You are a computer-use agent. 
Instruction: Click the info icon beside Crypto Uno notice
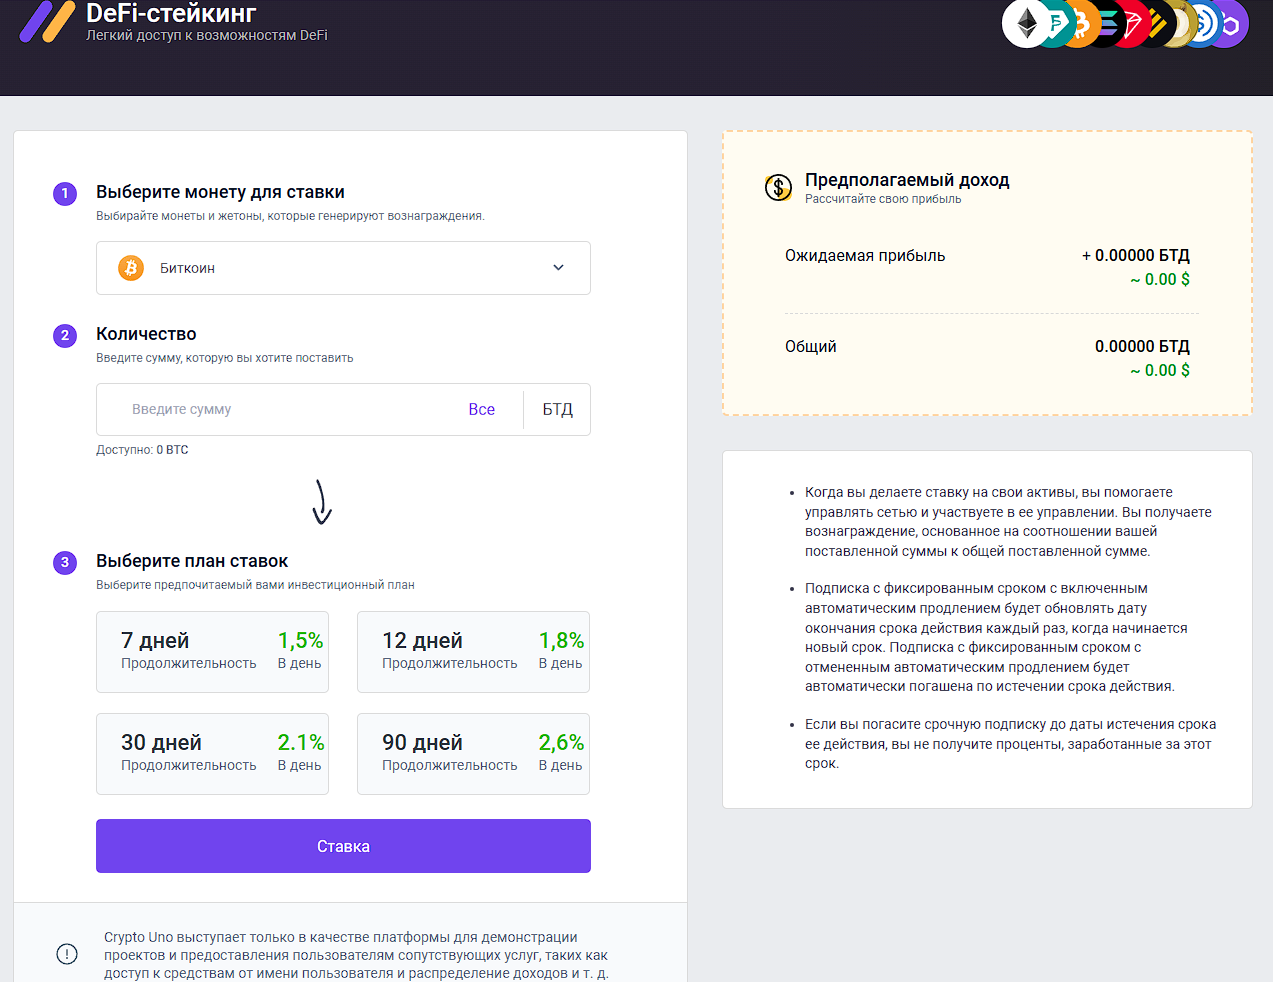pos(67,954)
